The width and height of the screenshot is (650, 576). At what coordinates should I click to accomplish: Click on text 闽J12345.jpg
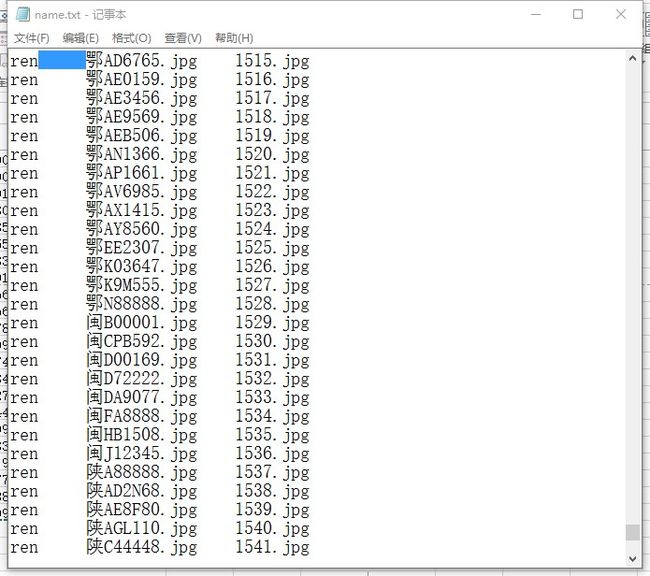[142, 453]
